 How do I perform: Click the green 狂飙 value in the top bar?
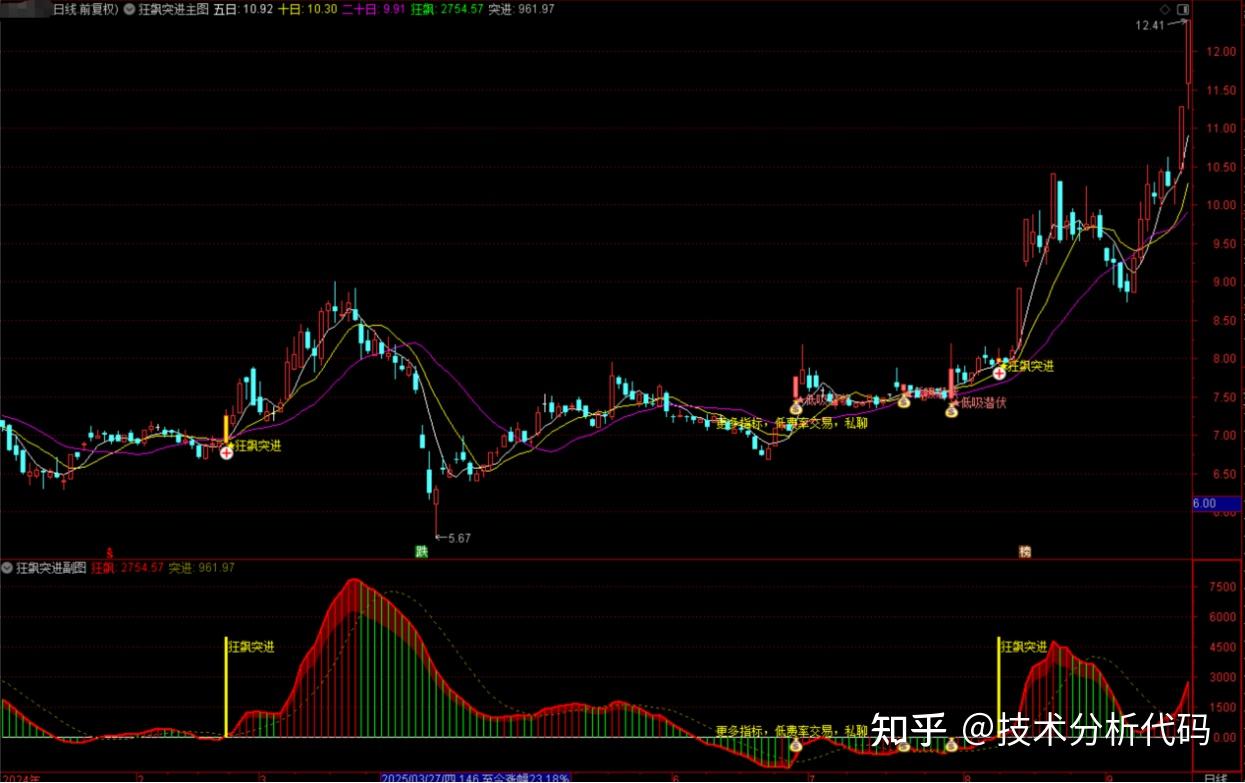tap(447, 8)
